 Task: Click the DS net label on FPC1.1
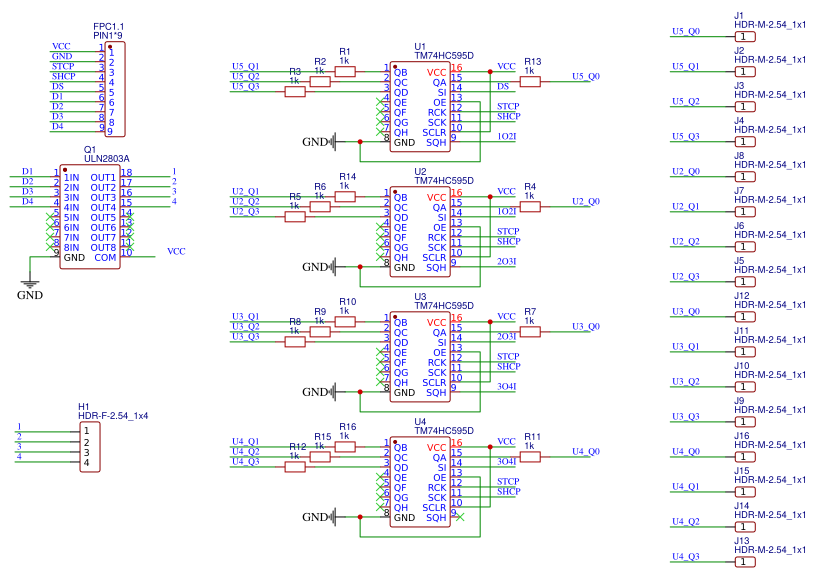(x=58, y=87)
